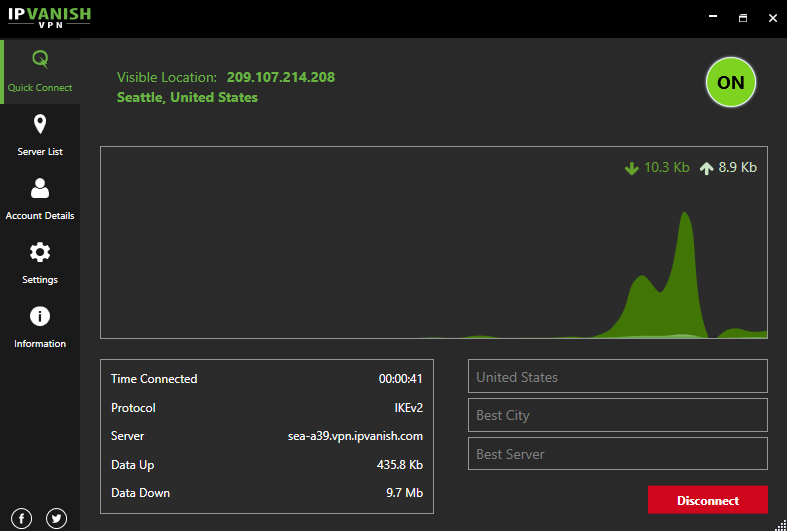Open the Settings page
787x531 pixels.
(40, 263)
